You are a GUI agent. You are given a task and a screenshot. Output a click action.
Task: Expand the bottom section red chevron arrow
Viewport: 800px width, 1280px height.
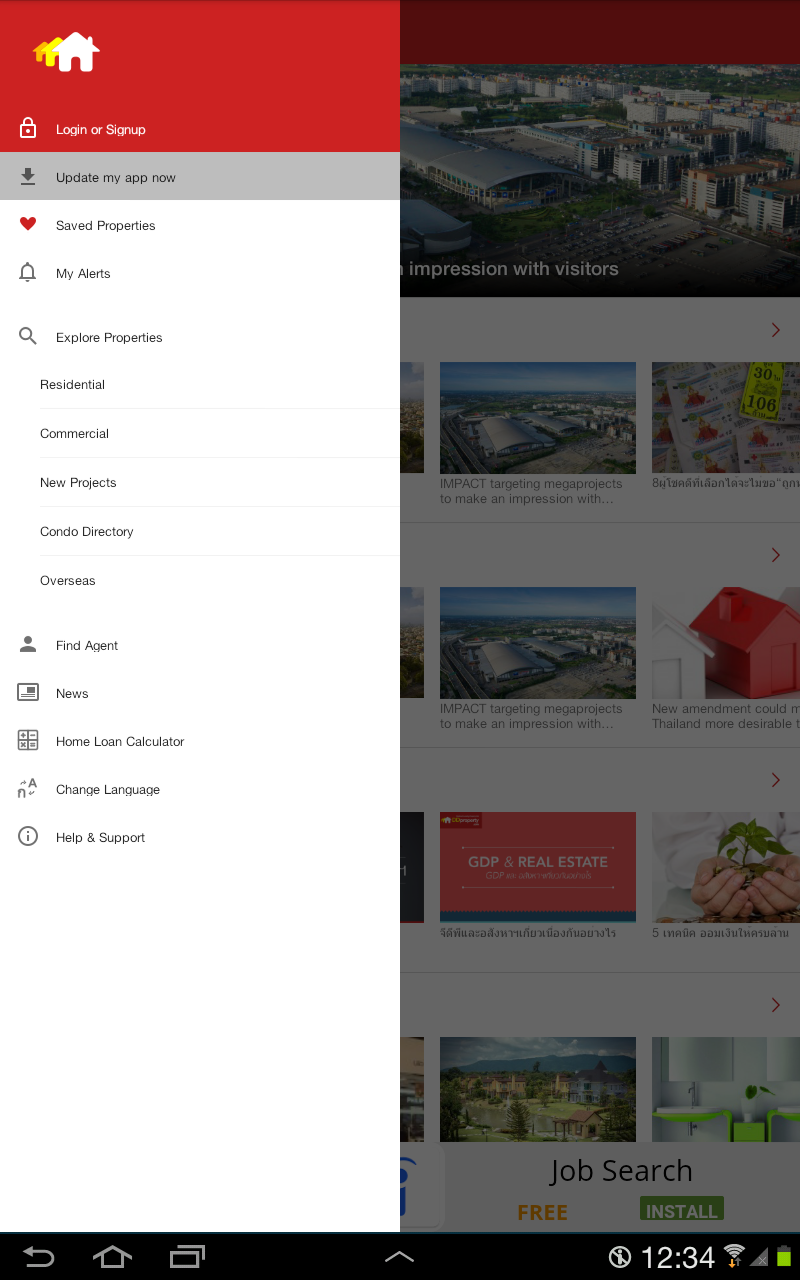[776, 1005]
